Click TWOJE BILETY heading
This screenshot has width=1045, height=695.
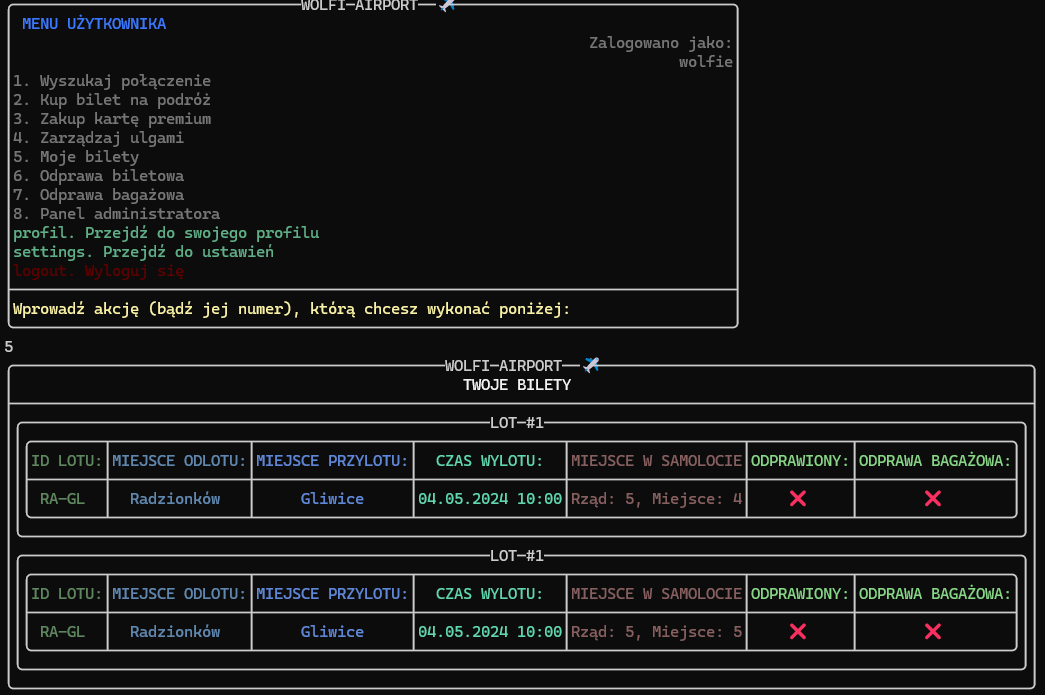[517, 385]
